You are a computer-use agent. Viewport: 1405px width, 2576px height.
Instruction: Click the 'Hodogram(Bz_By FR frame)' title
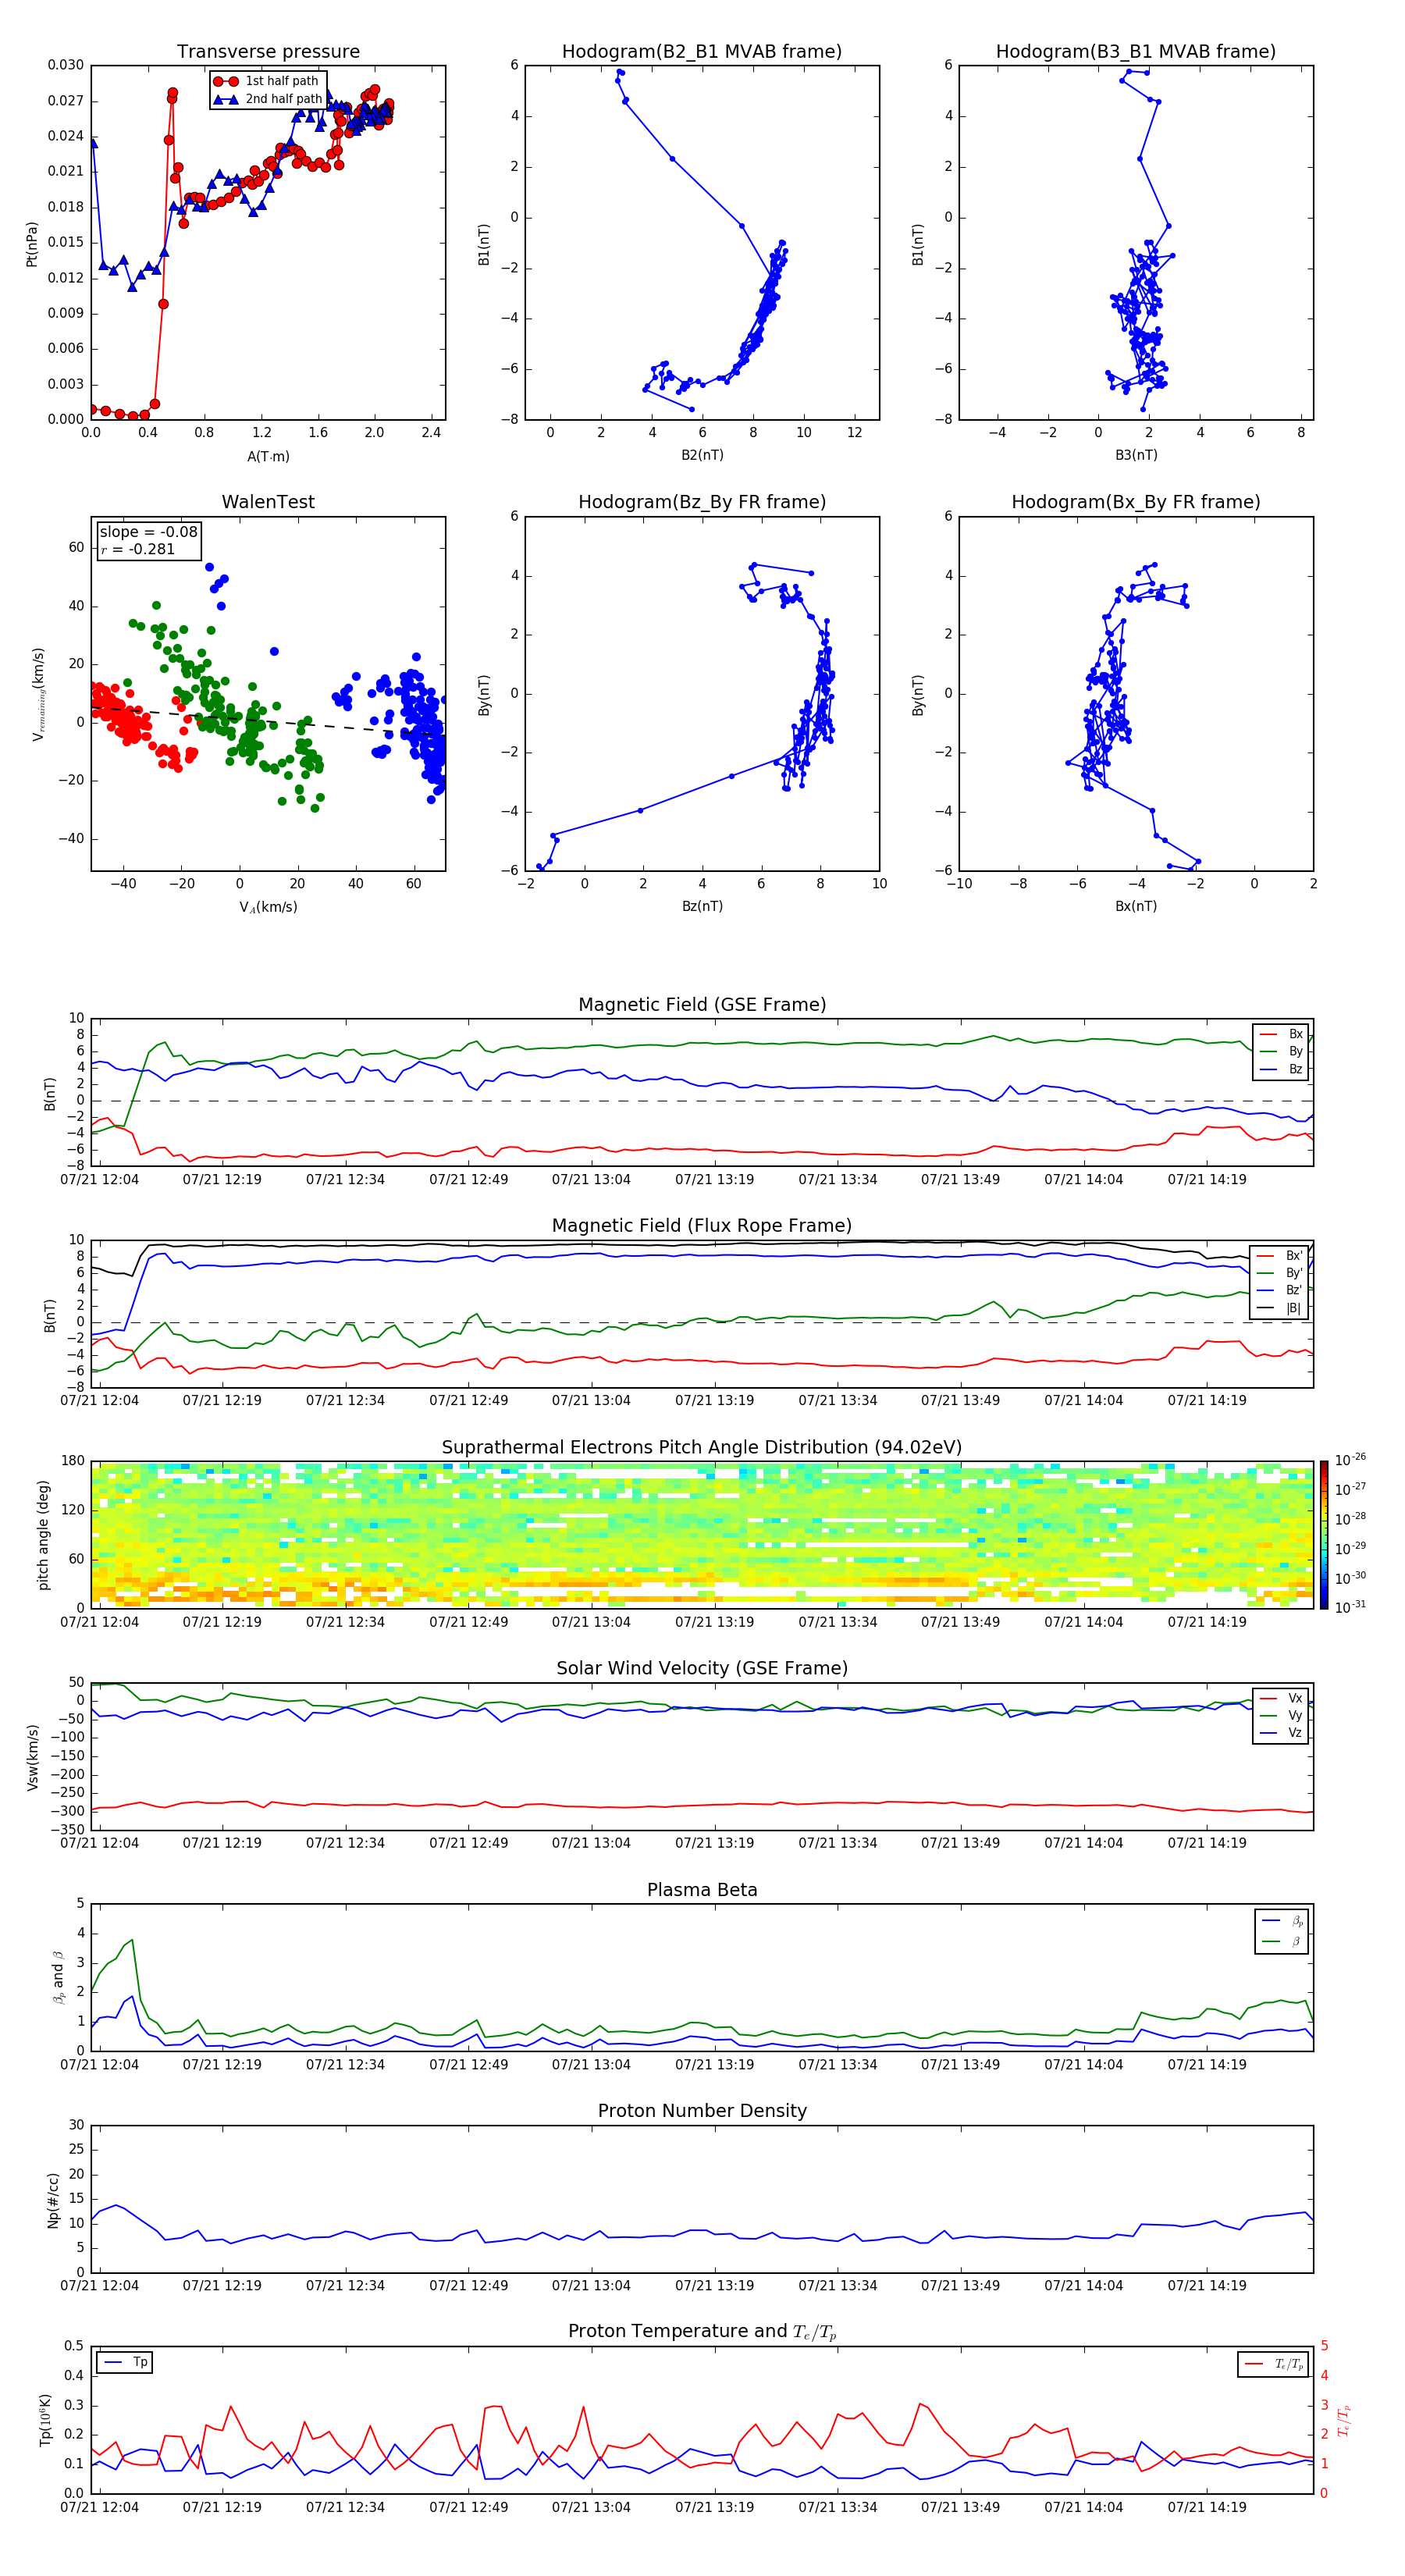tap(702, 502)
